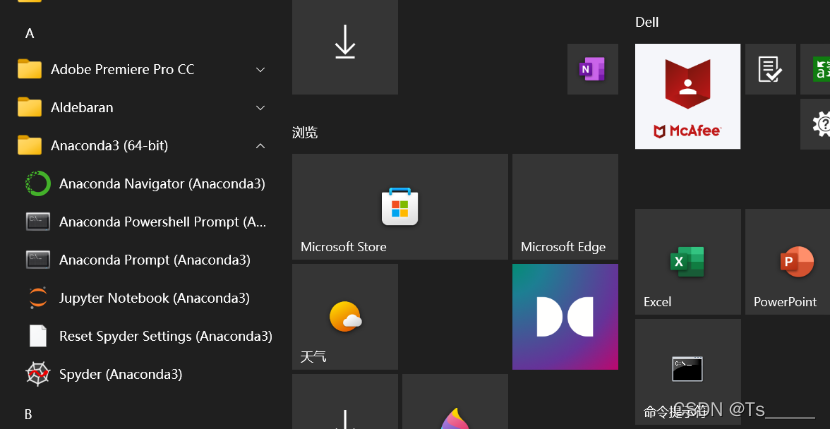Click the Anaconda3 (64-bit) folder entry

coord(140,146)
